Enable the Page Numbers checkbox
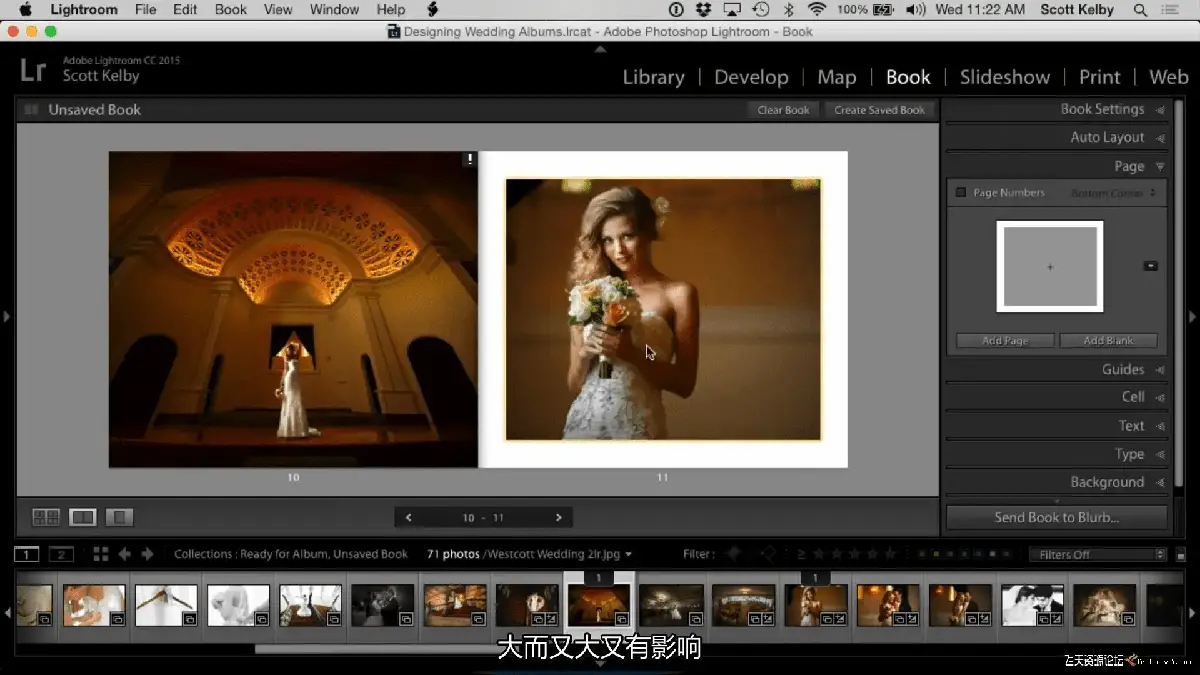 961,192
